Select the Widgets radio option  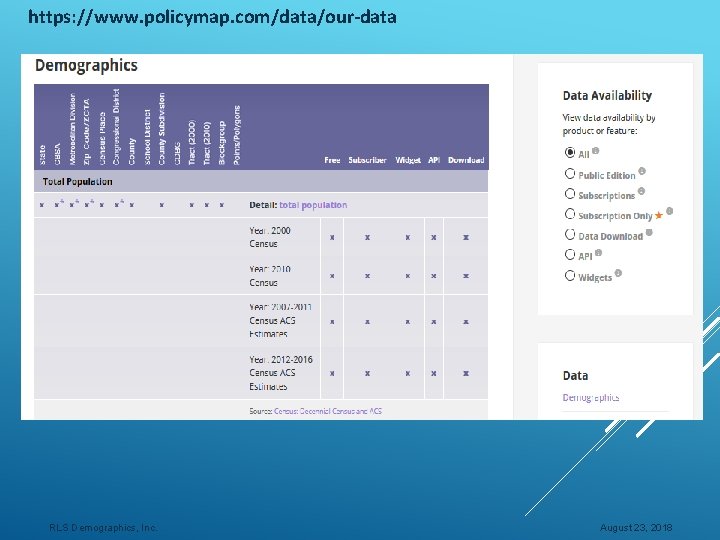(570, 275)
